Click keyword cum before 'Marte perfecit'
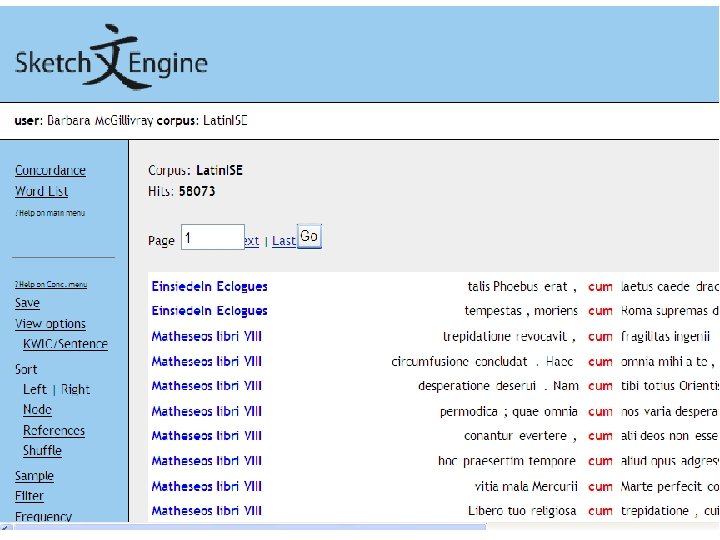Screen dimensions: 720x540 pos(600,487)
